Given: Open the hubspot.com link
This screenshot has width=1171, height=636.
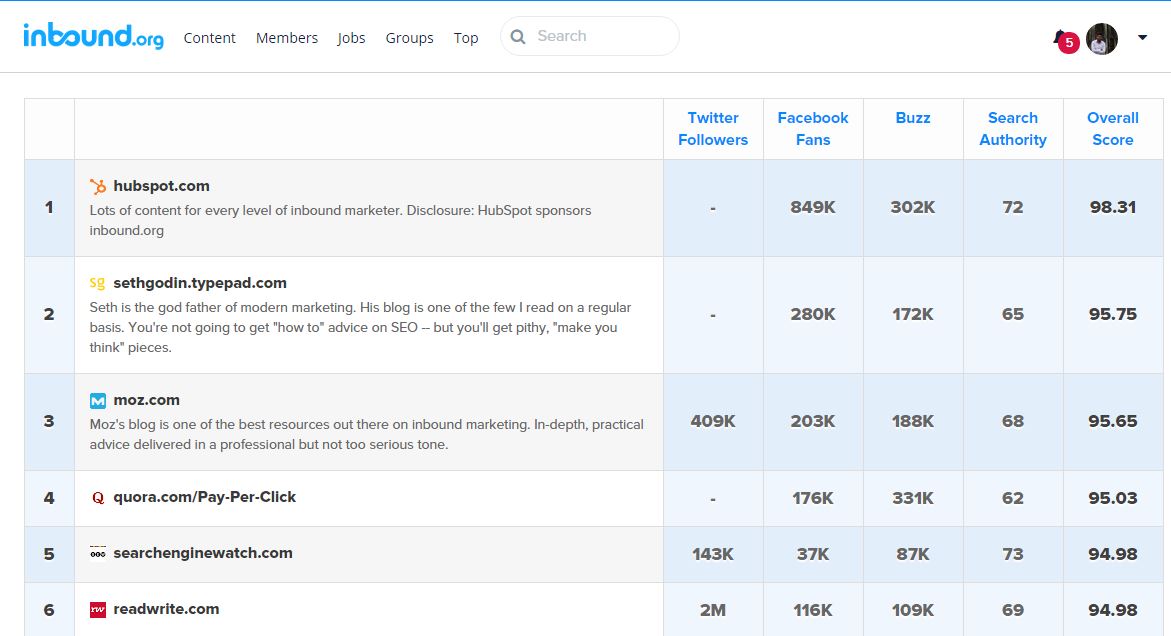Looking at the screenshot, I should tap(161, 186).
